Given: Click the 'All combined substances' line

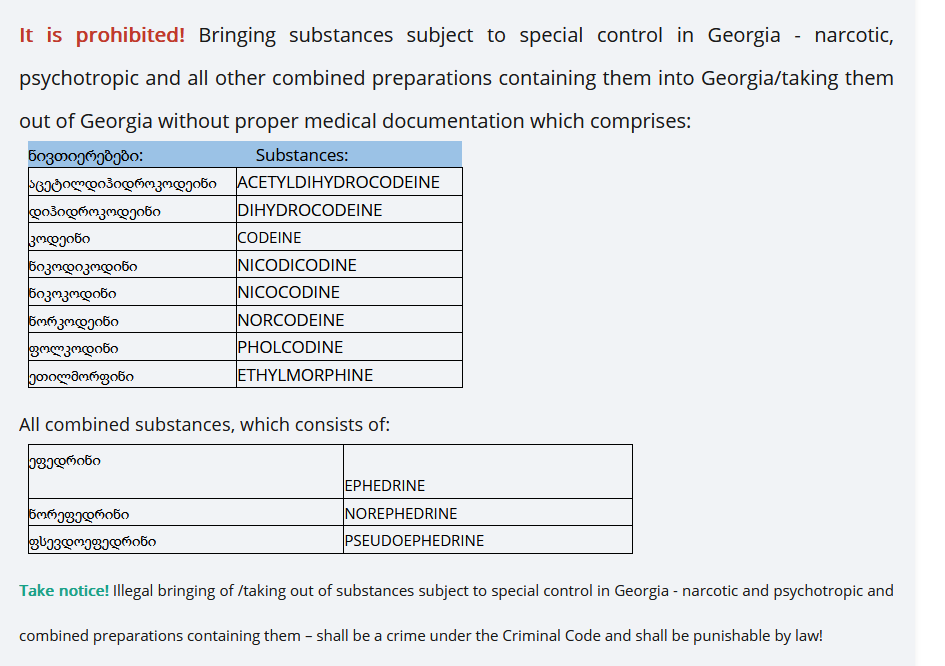Looking at the screenshot, I should pyautogui.click(x=204, y=425).
